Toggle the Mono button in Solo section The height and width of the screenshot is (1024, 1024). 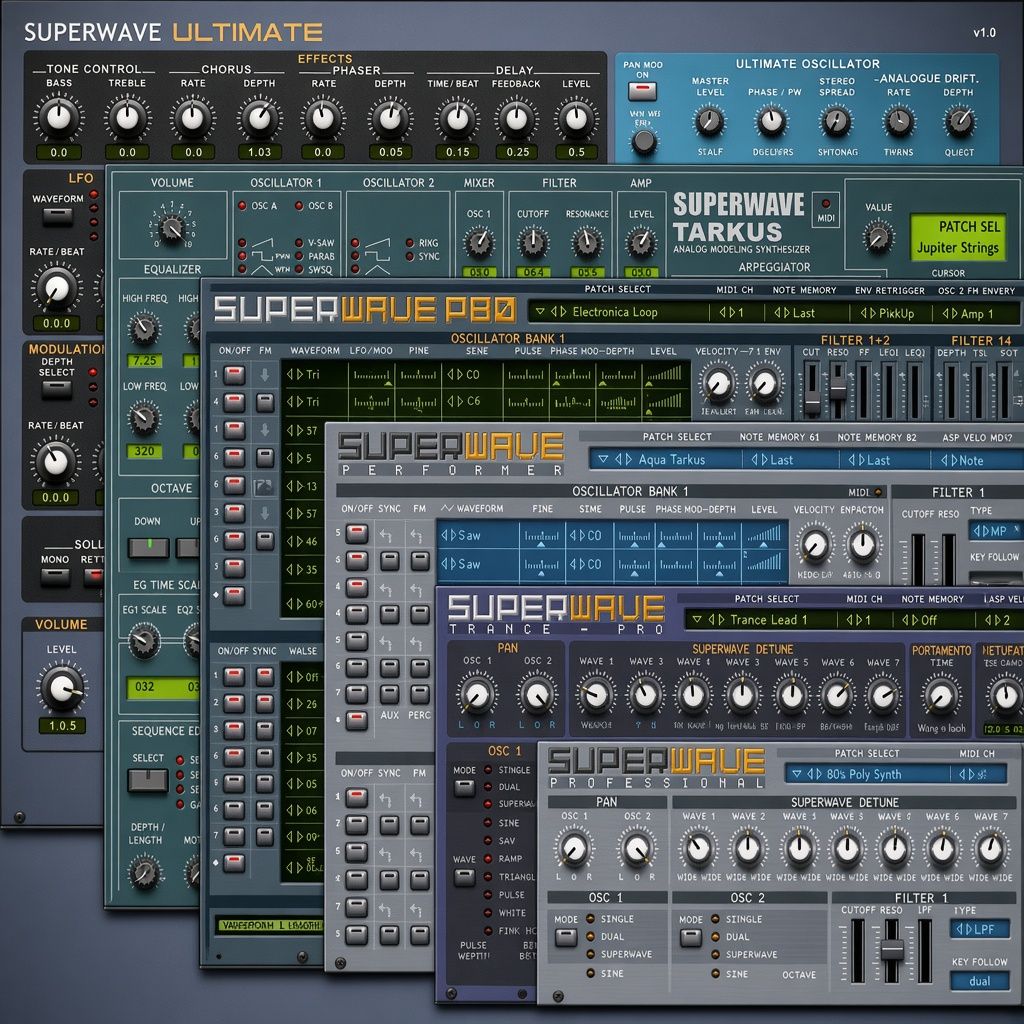pos(55,577)
